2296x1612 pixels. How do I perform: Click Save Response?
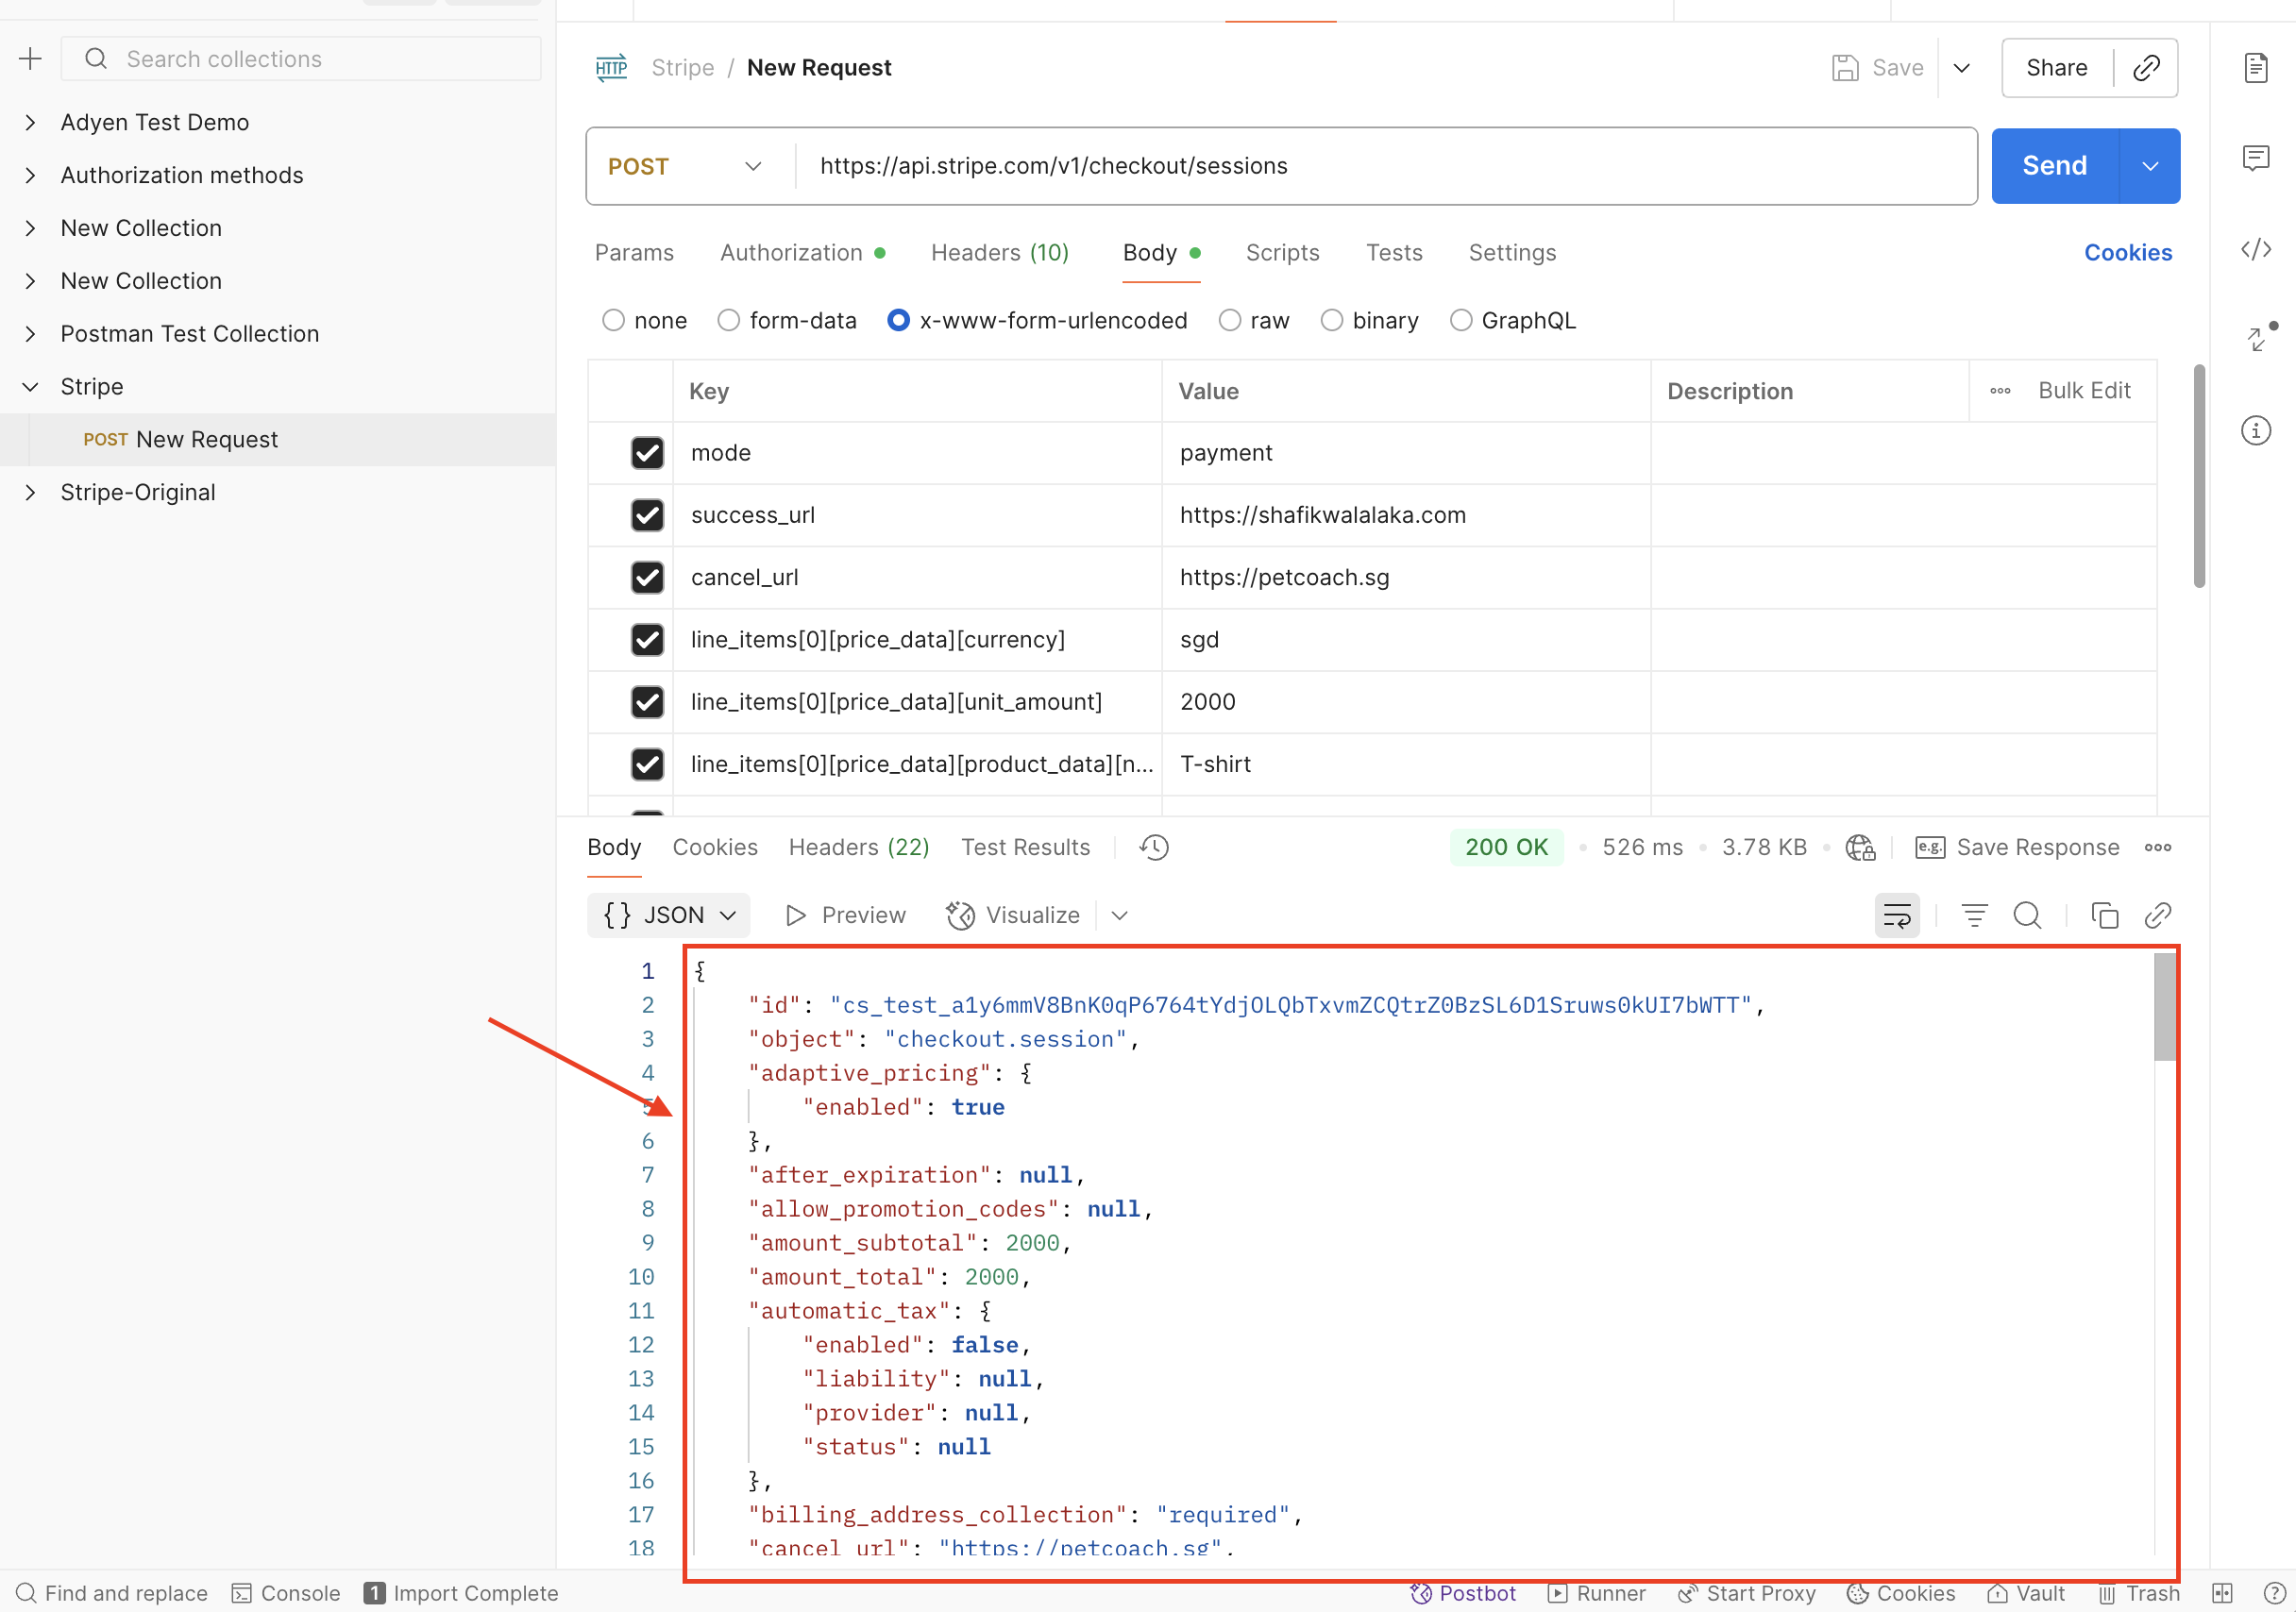pyautogui.click(x=2017, y=848)
